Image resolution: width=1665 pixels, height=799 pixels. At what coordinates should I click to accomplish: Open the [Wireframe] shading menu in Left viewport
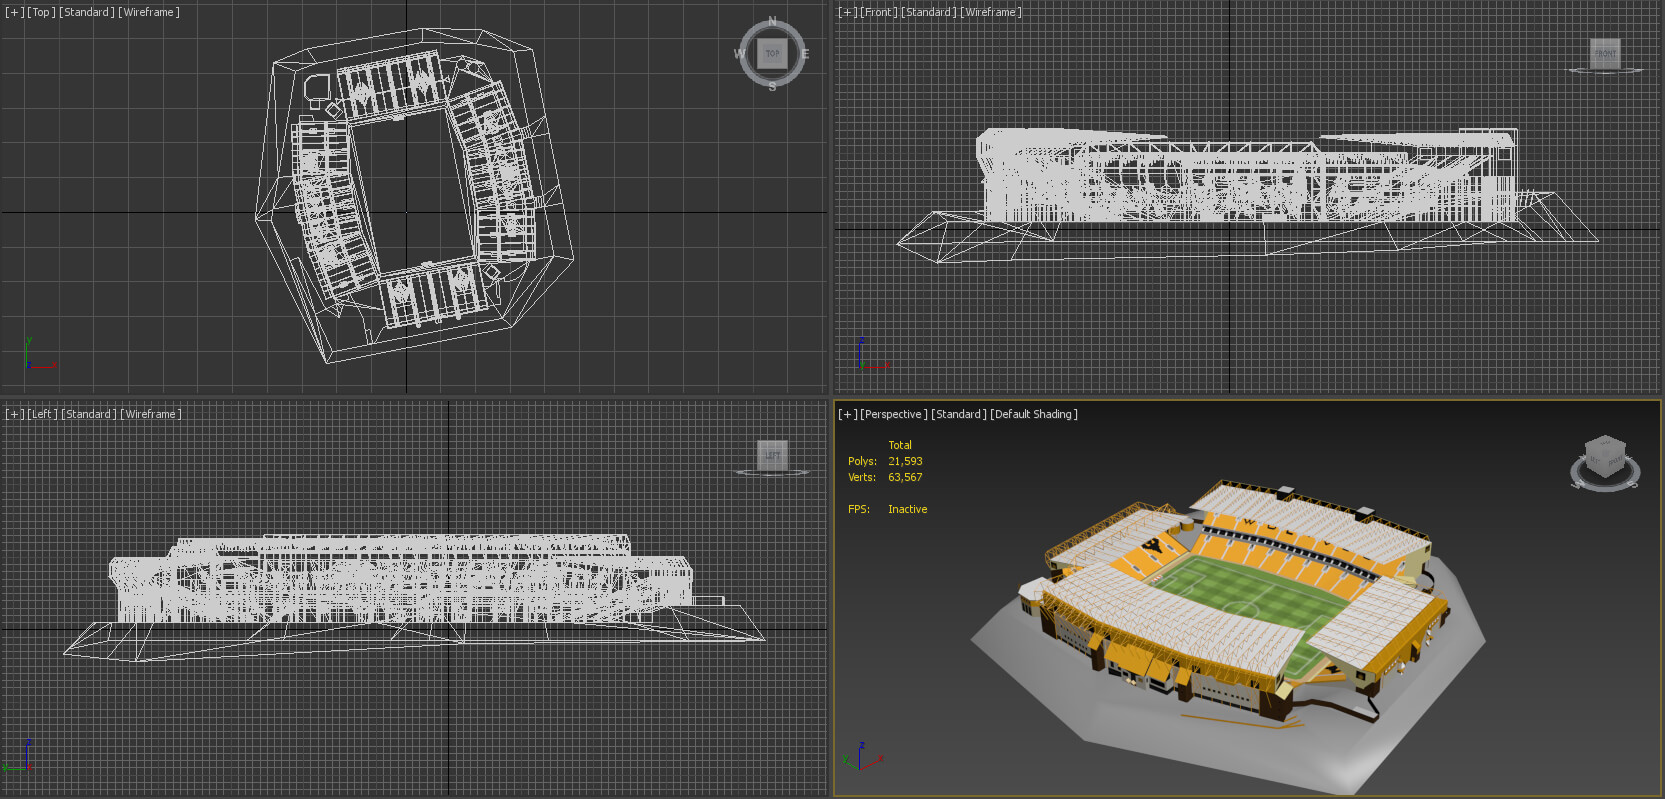coord(151,414)
